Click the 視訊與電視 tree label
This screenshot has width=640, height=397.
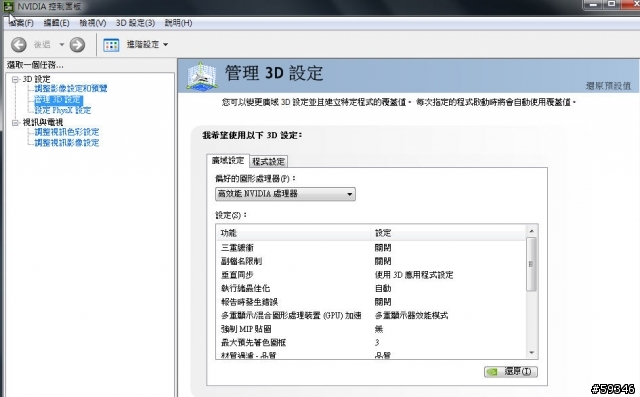[x=43, y=122]
